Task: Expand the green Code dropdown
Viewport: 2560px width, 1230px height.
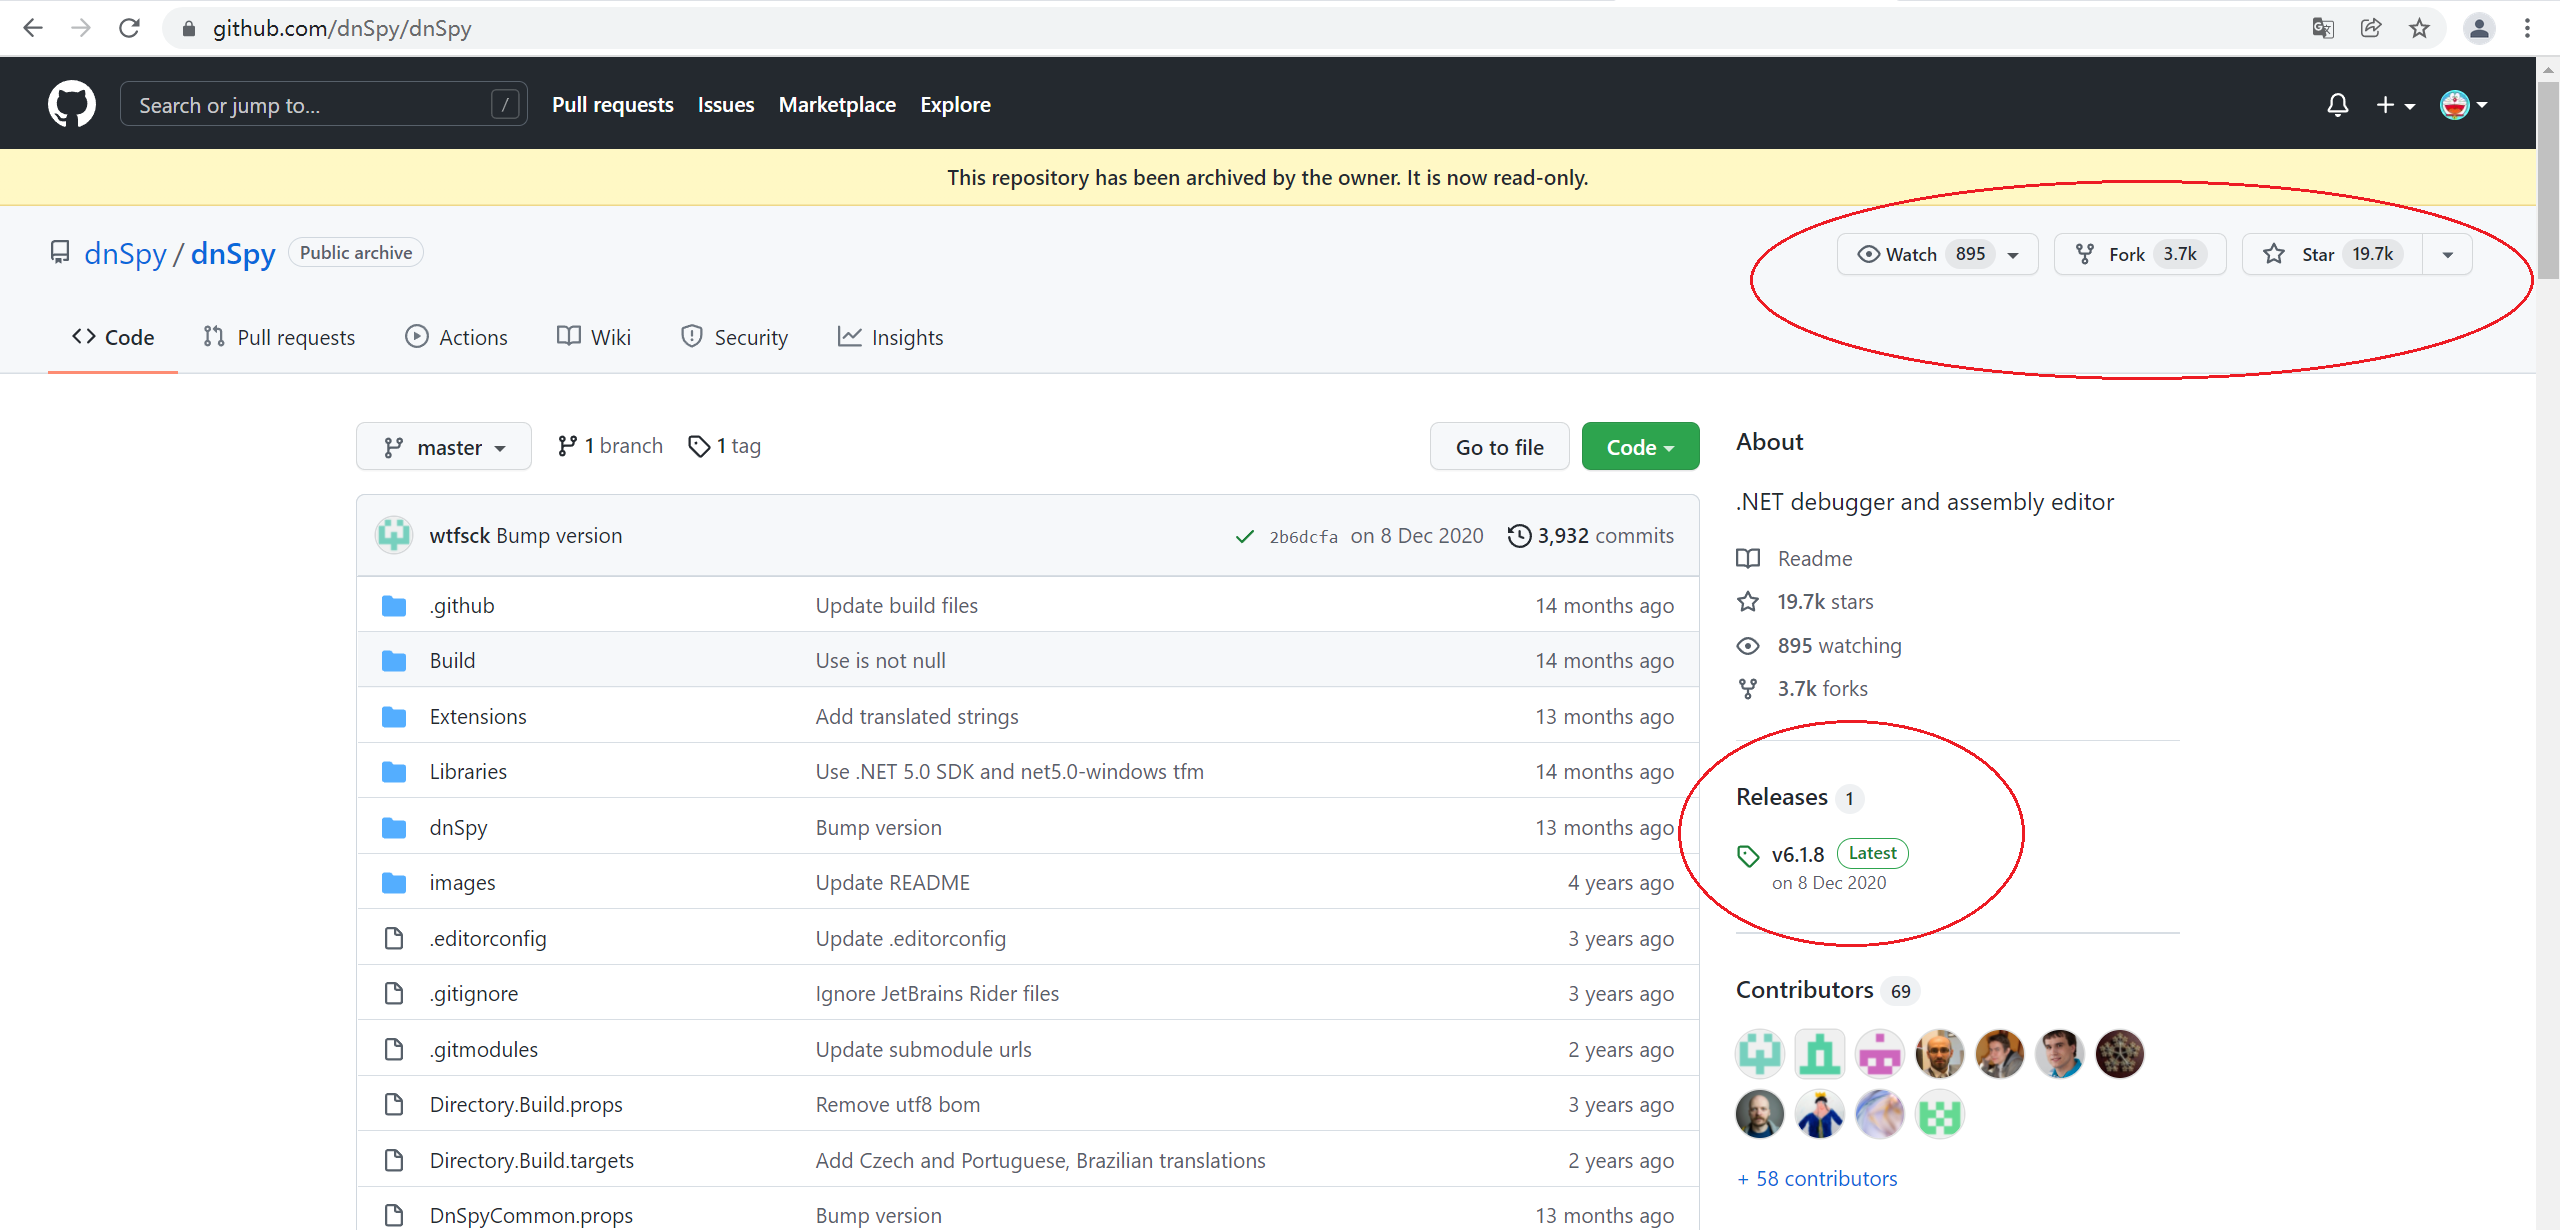Action: (1640, 446)
